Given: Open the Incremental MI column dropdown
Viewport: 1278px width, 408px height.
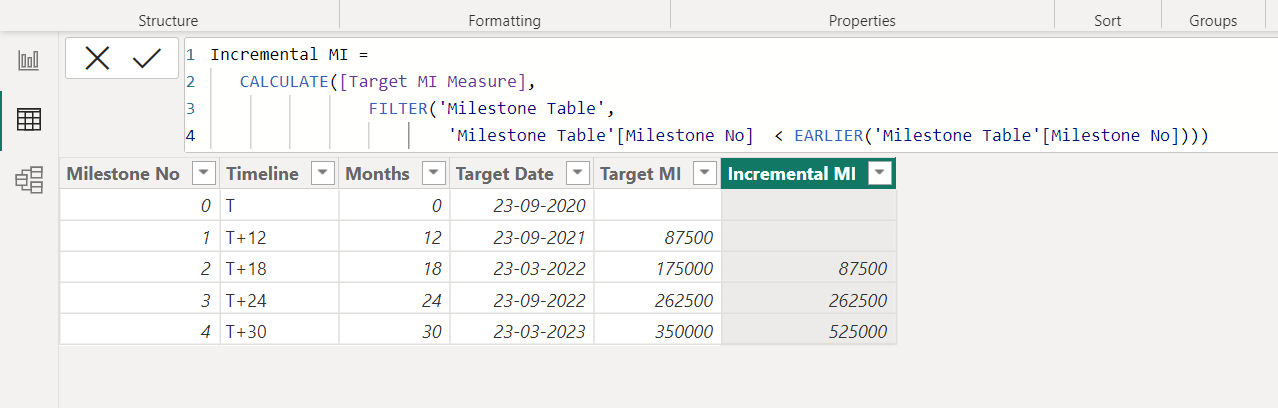Looking at the screenshot, I should coord(879,174).
